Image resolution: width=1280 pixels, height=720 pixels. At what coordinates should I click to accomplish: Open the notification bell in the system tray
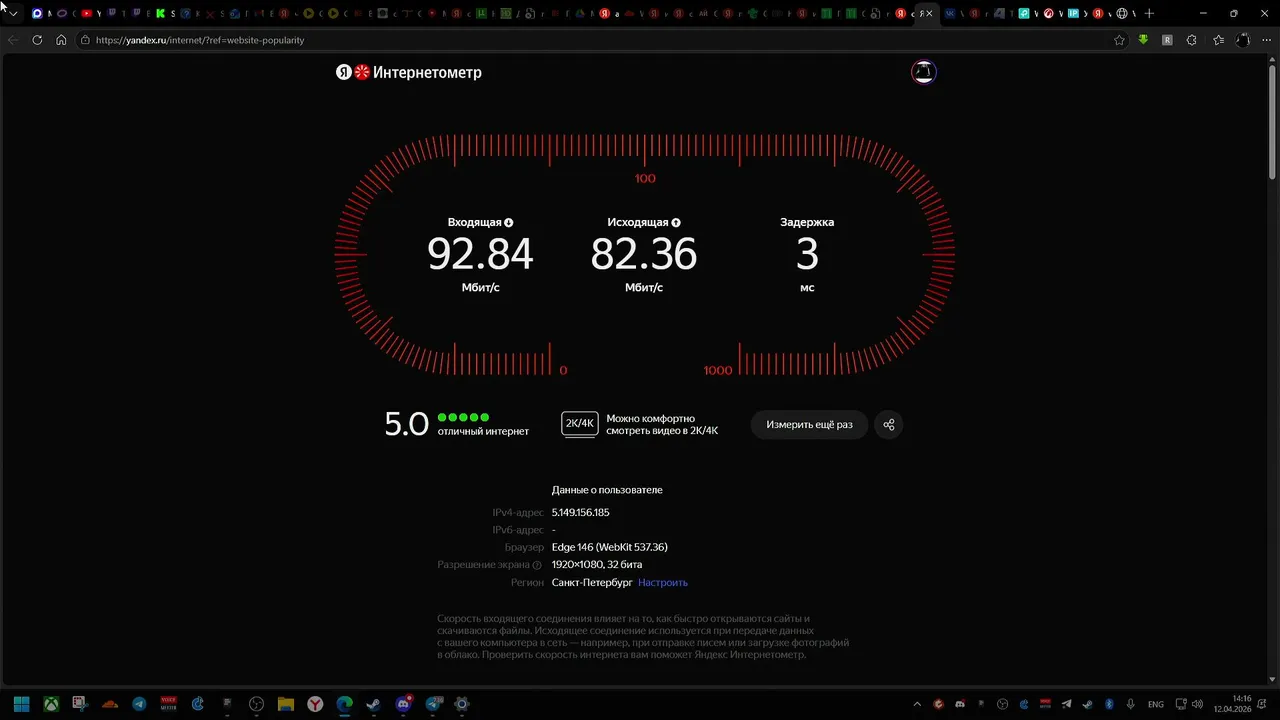(1261, 704)
